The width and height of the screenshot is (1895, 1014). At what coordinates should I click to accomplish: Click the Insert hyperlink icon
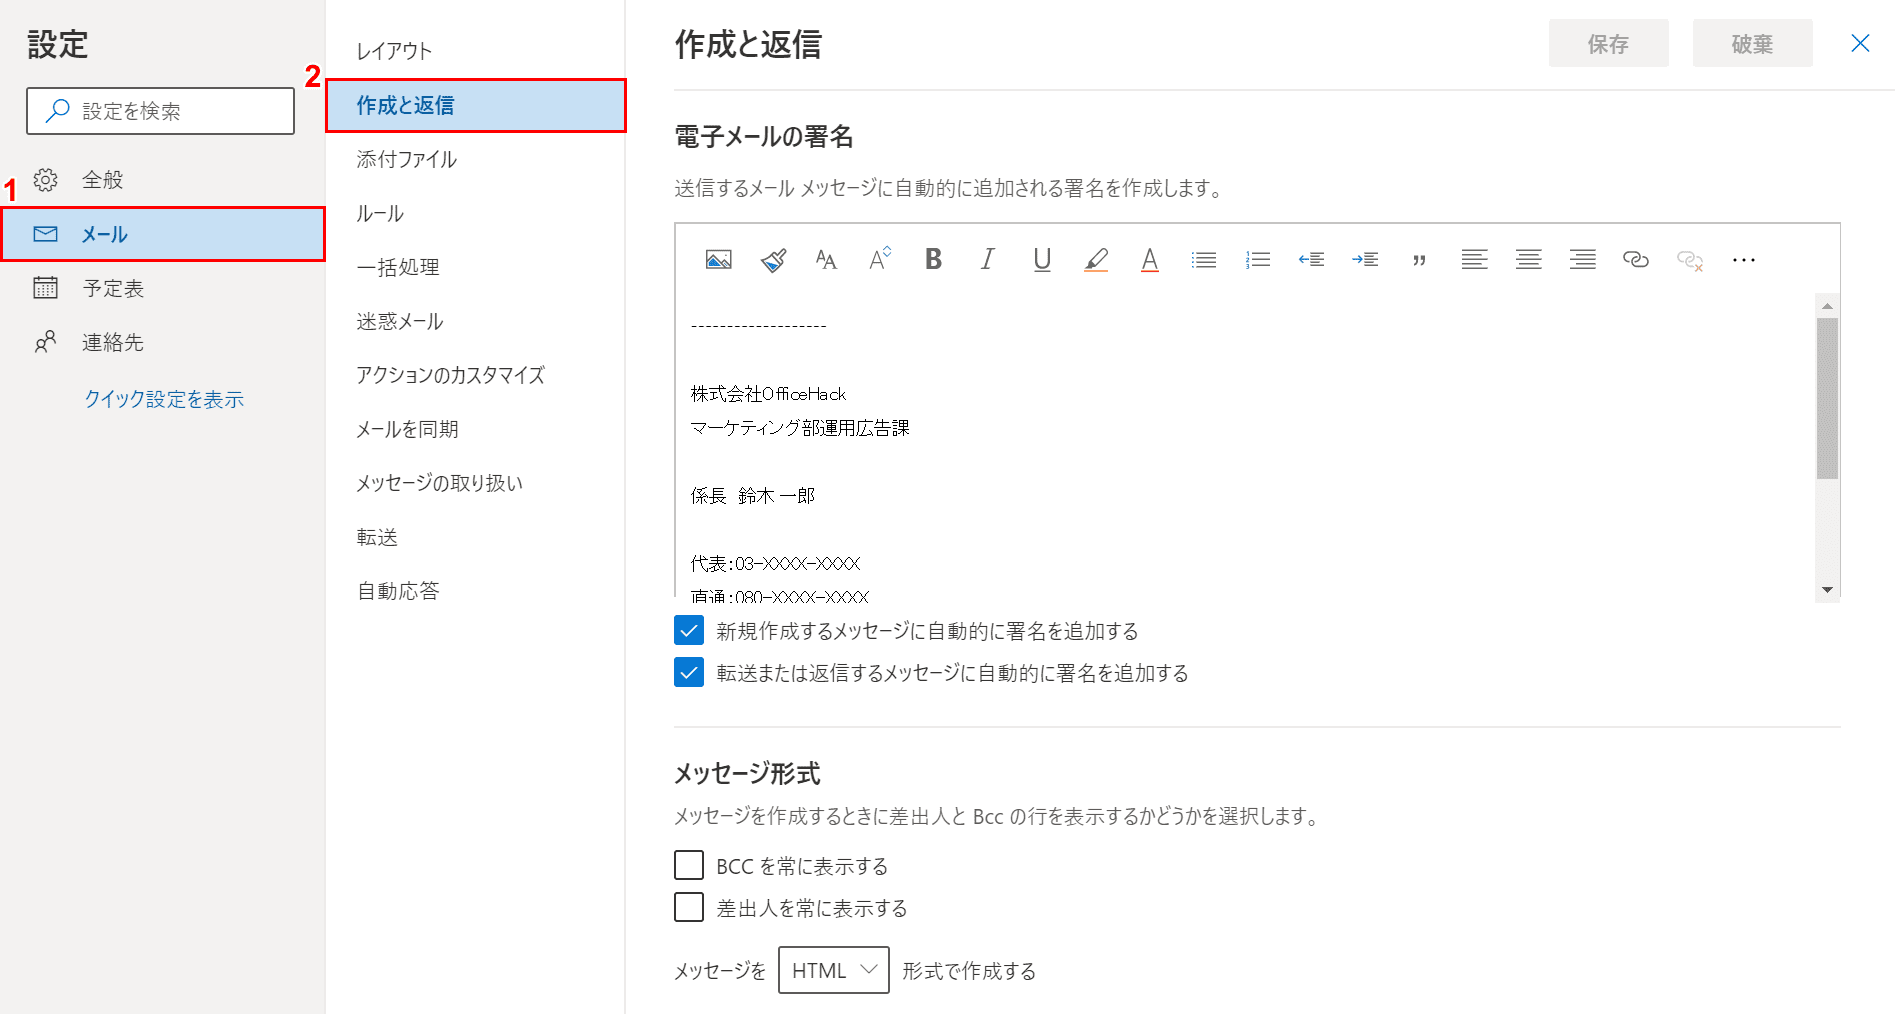(1635, 260)
